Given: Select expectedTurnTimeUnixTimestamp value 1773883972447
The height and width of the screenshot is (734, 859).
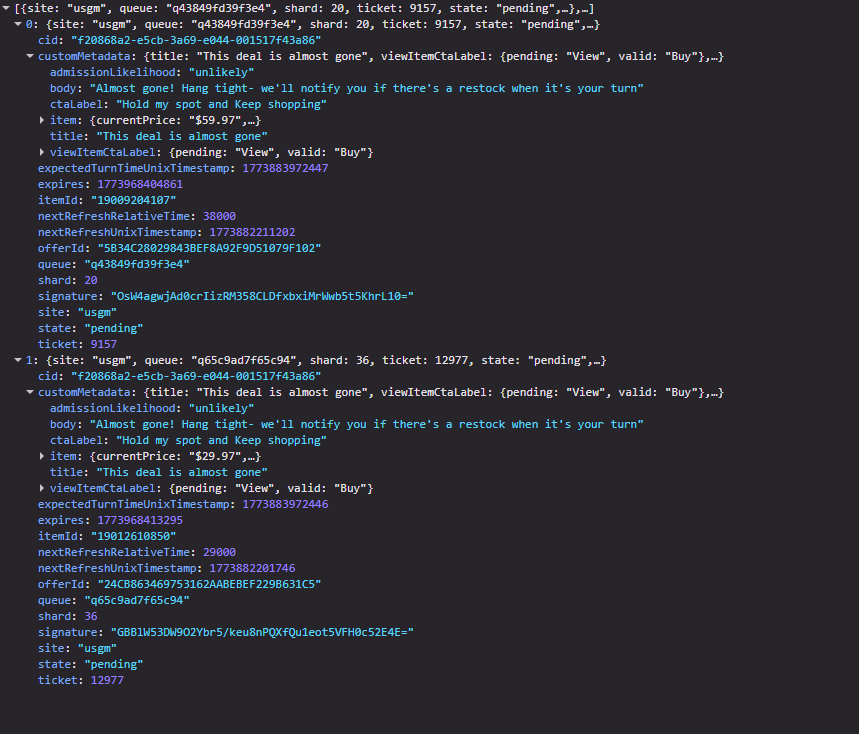Looking at the screenshot, I should pyautogui.click(x=285, y=168).
